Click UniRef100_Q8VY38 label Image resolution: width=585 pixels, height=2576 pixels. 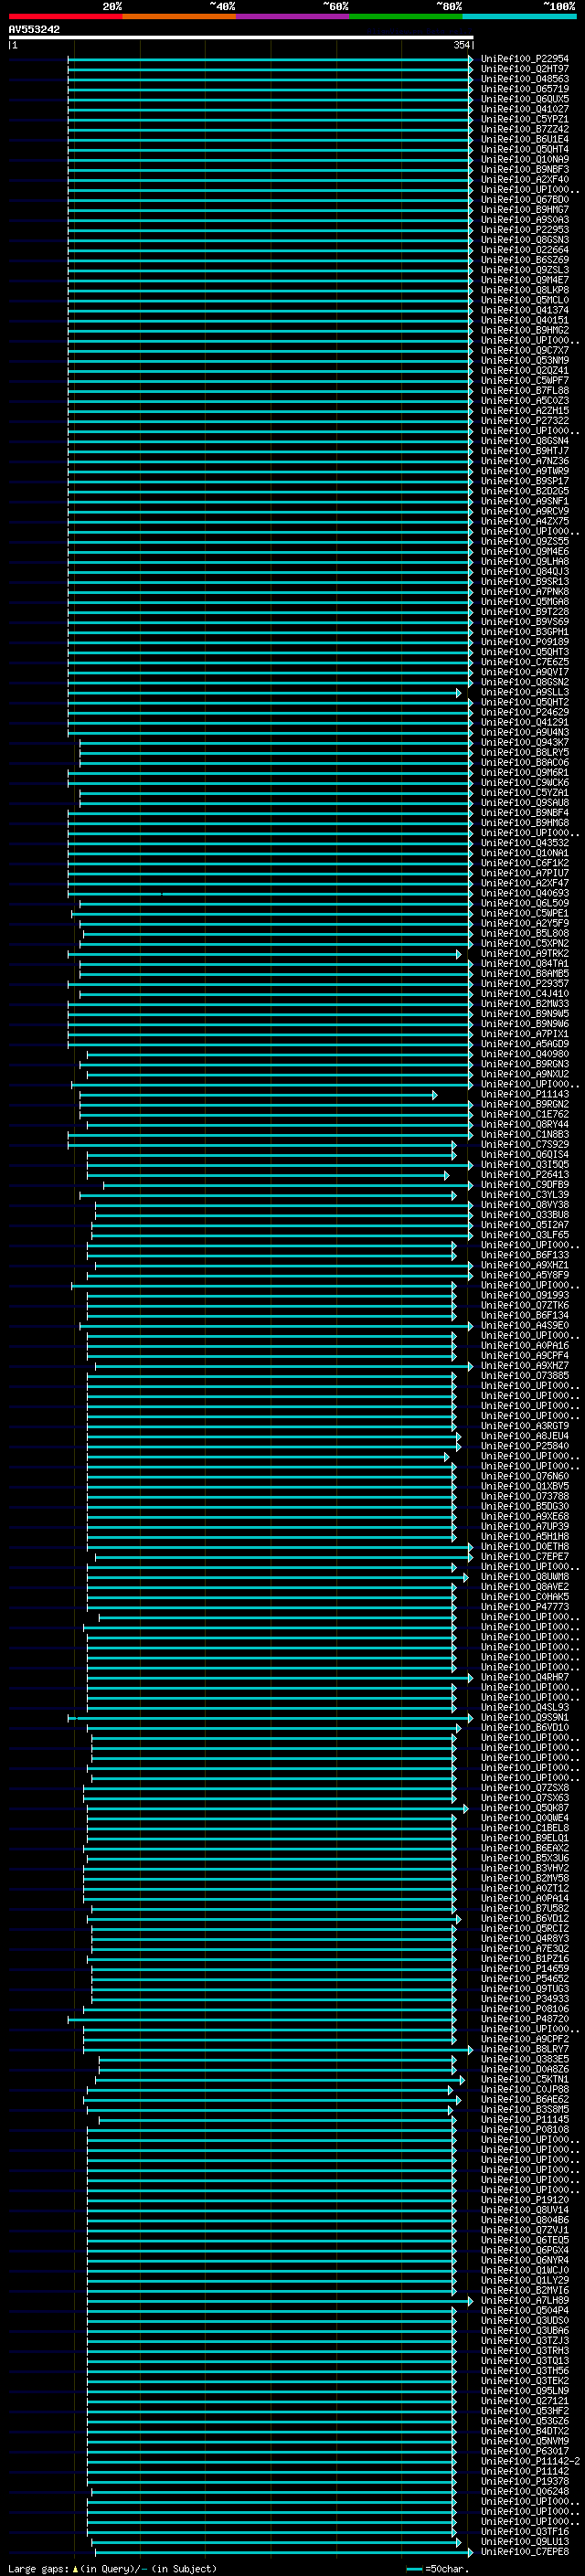point(524,1205)
